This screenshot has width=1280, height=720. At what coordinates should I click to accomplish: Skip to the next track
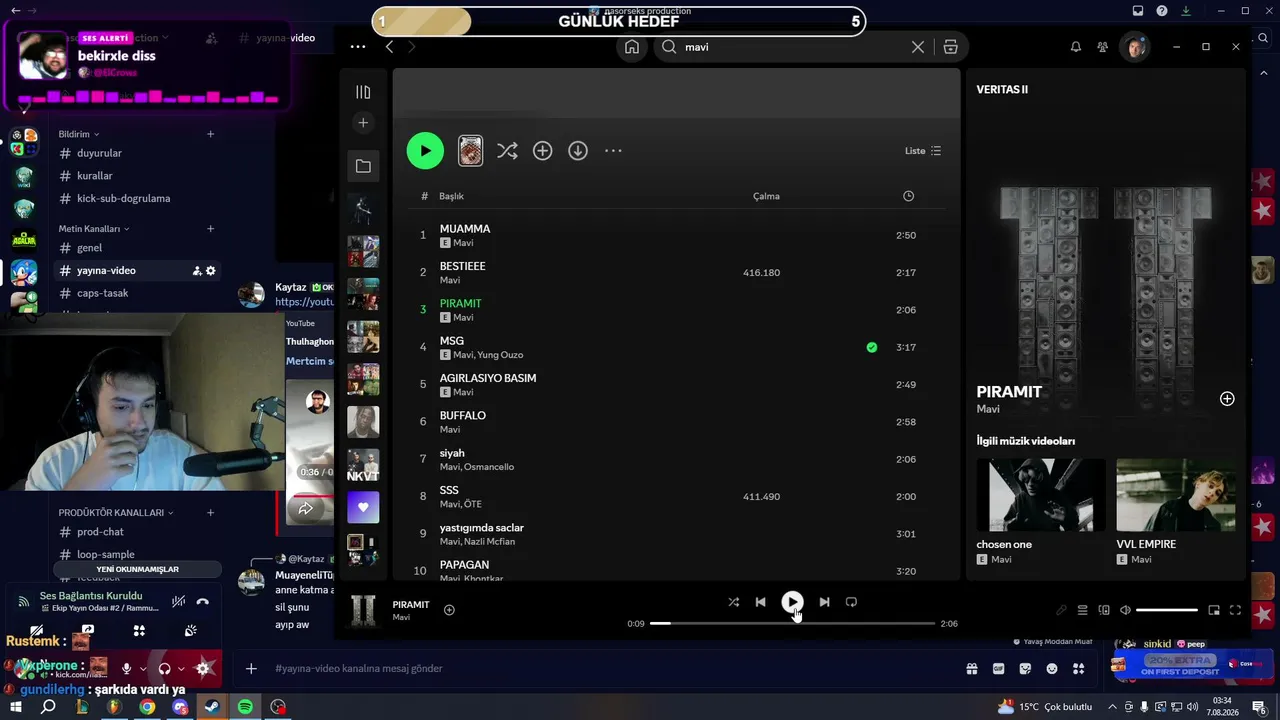pyautogui.click(x=824, y=602)
